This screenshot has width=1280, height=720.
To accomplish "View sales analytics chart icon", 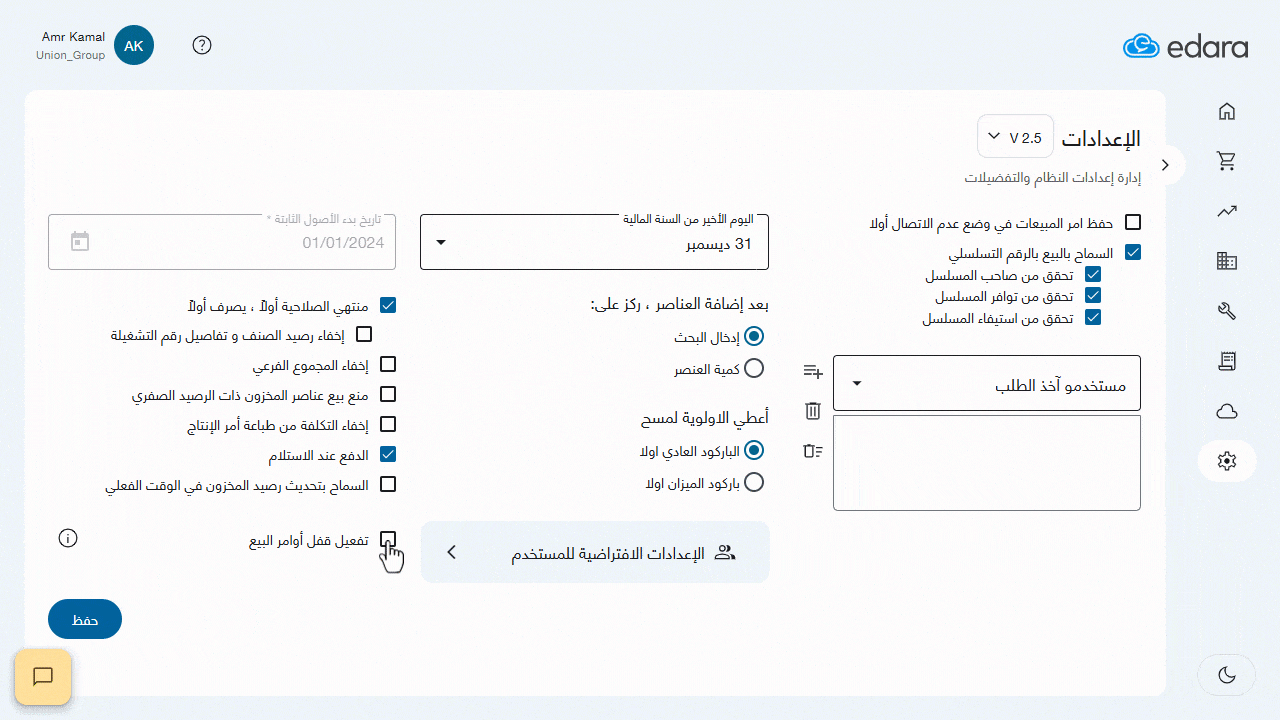I will pos(1227,211).
